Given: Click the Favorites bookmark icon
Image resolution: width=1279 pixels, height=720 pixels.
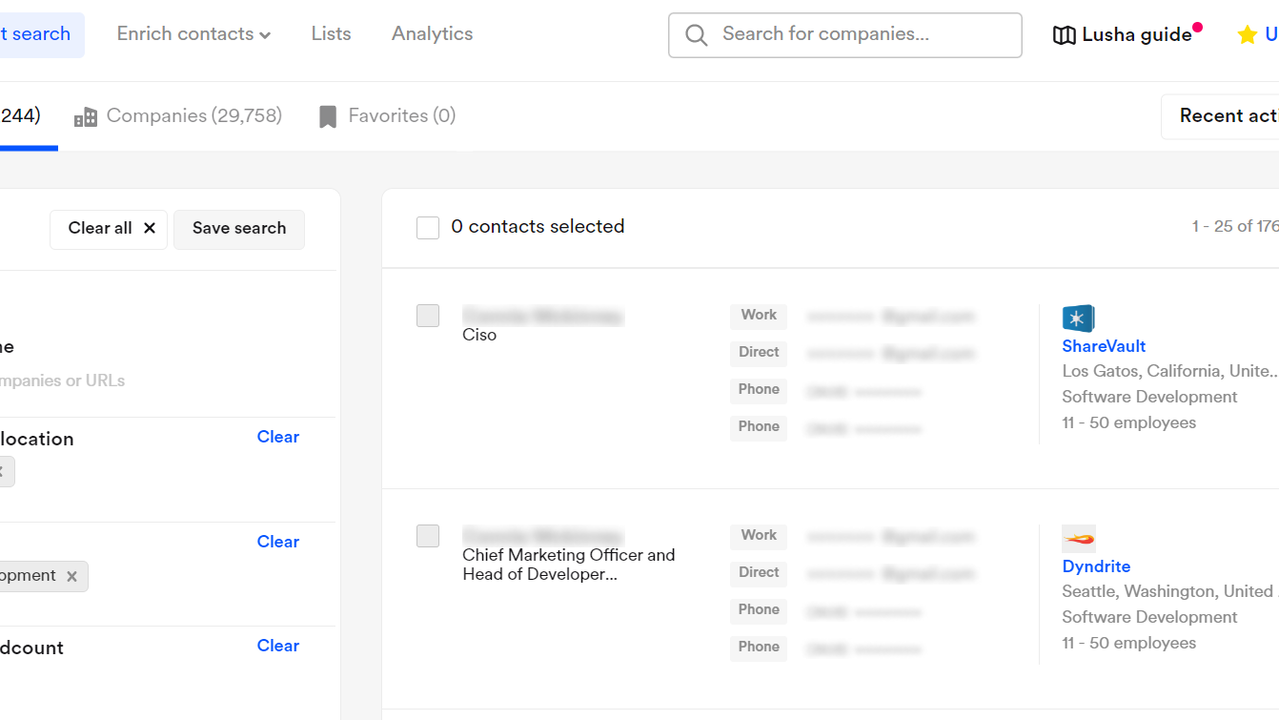Looking at the screenshot, I should [x=328, y=117].
